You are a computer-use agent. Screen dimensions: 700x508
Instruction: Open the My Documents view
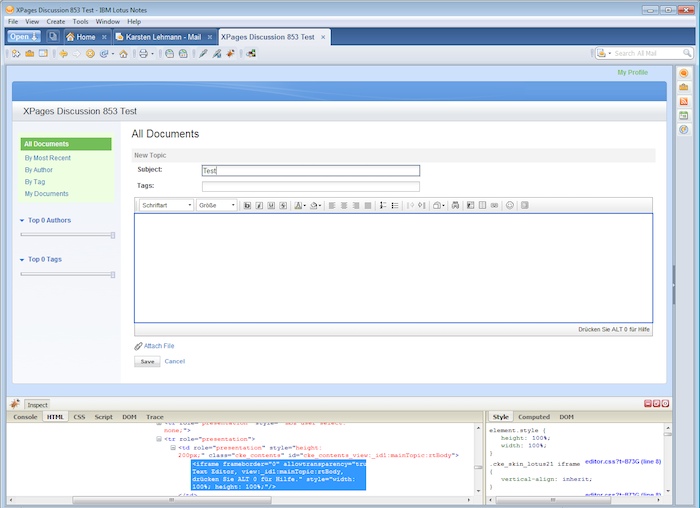tap(47, 194)
